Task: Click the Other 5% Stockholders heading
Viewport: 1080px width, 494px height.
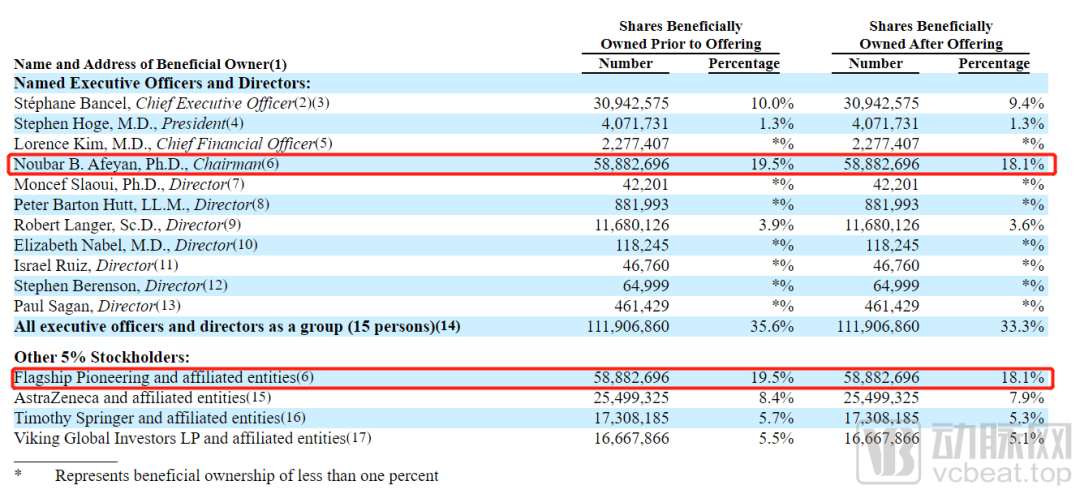Action: pos(101,358)
